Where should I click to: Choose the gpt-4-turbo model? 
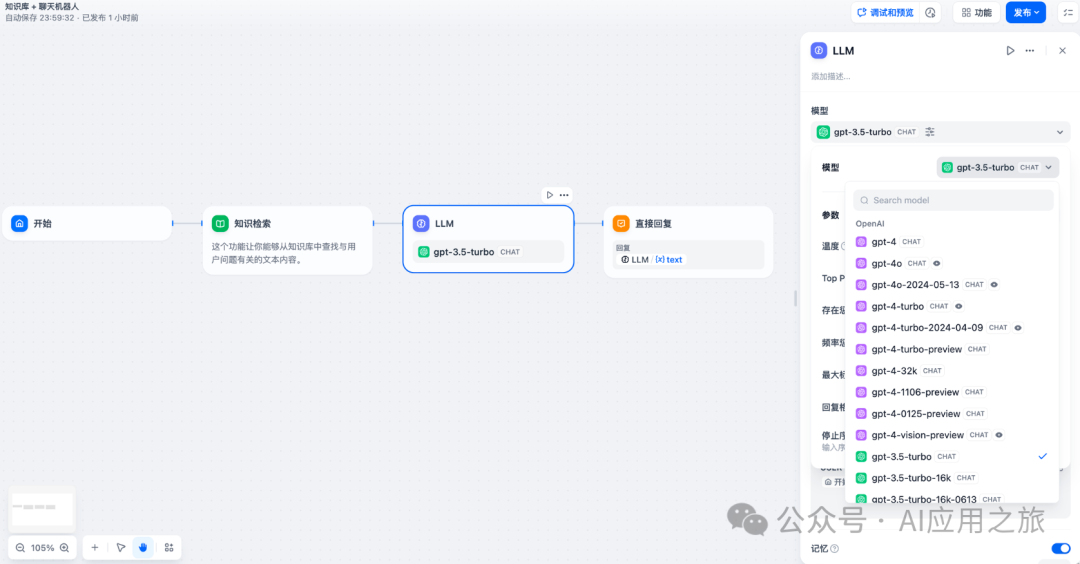tap(951, 306)
